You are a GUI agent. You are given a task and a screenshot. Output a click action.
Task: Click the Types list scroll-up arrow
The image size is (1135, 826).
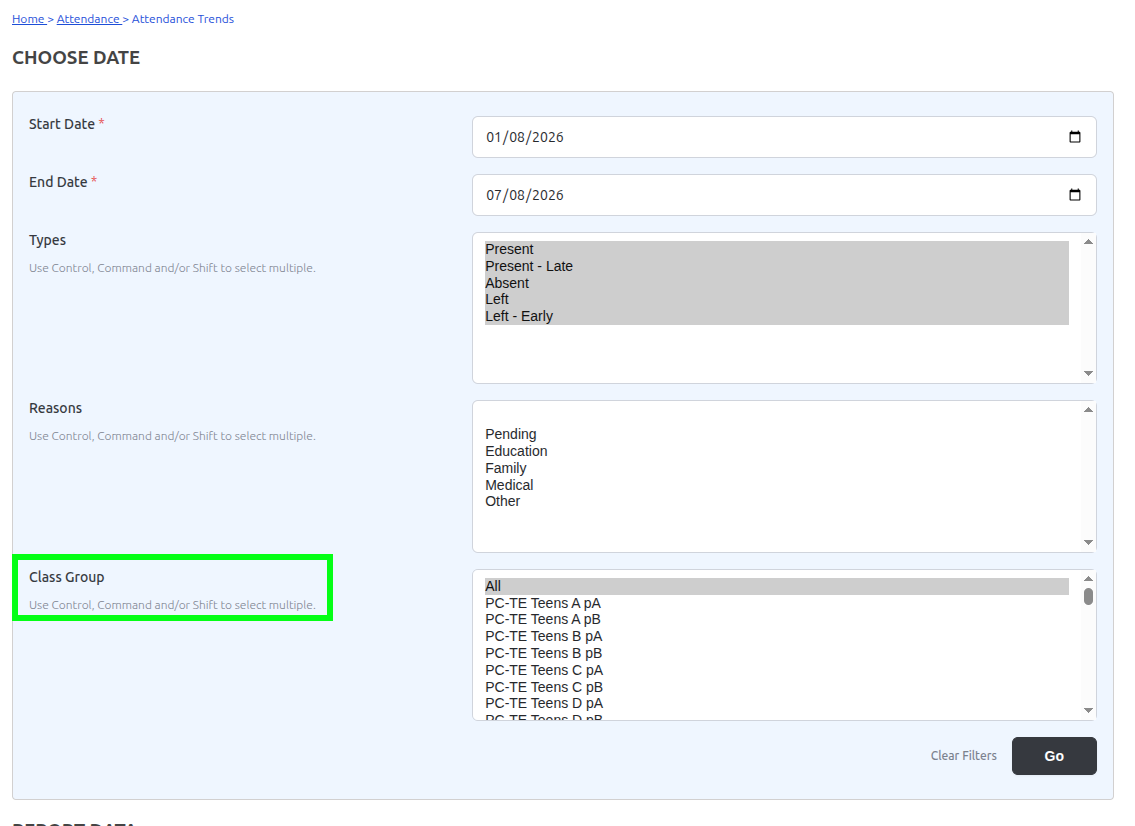1088,242
